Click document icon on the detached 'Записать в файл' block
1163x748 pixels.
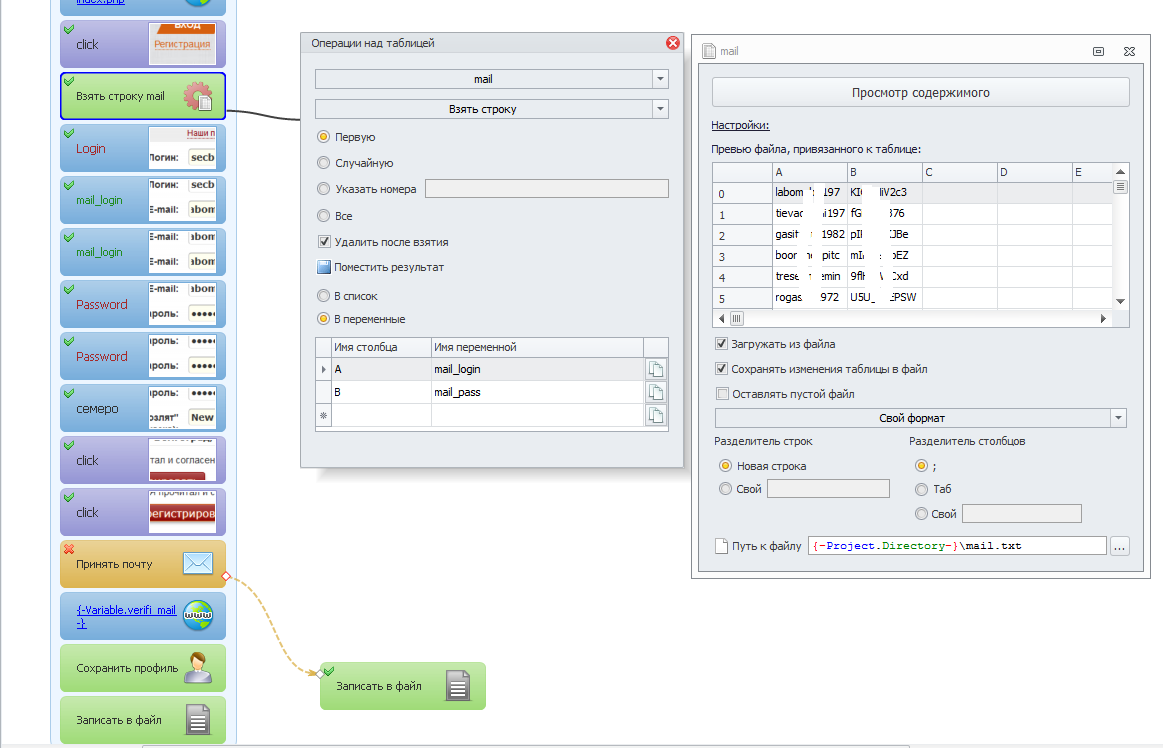tap(457, 686)
